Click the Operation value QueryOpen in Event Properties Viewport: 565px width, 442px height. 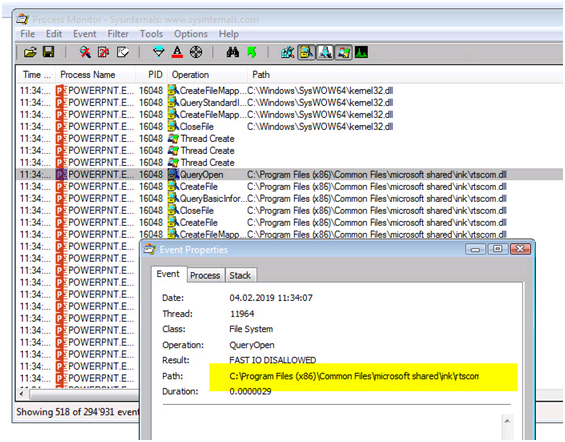252,345
